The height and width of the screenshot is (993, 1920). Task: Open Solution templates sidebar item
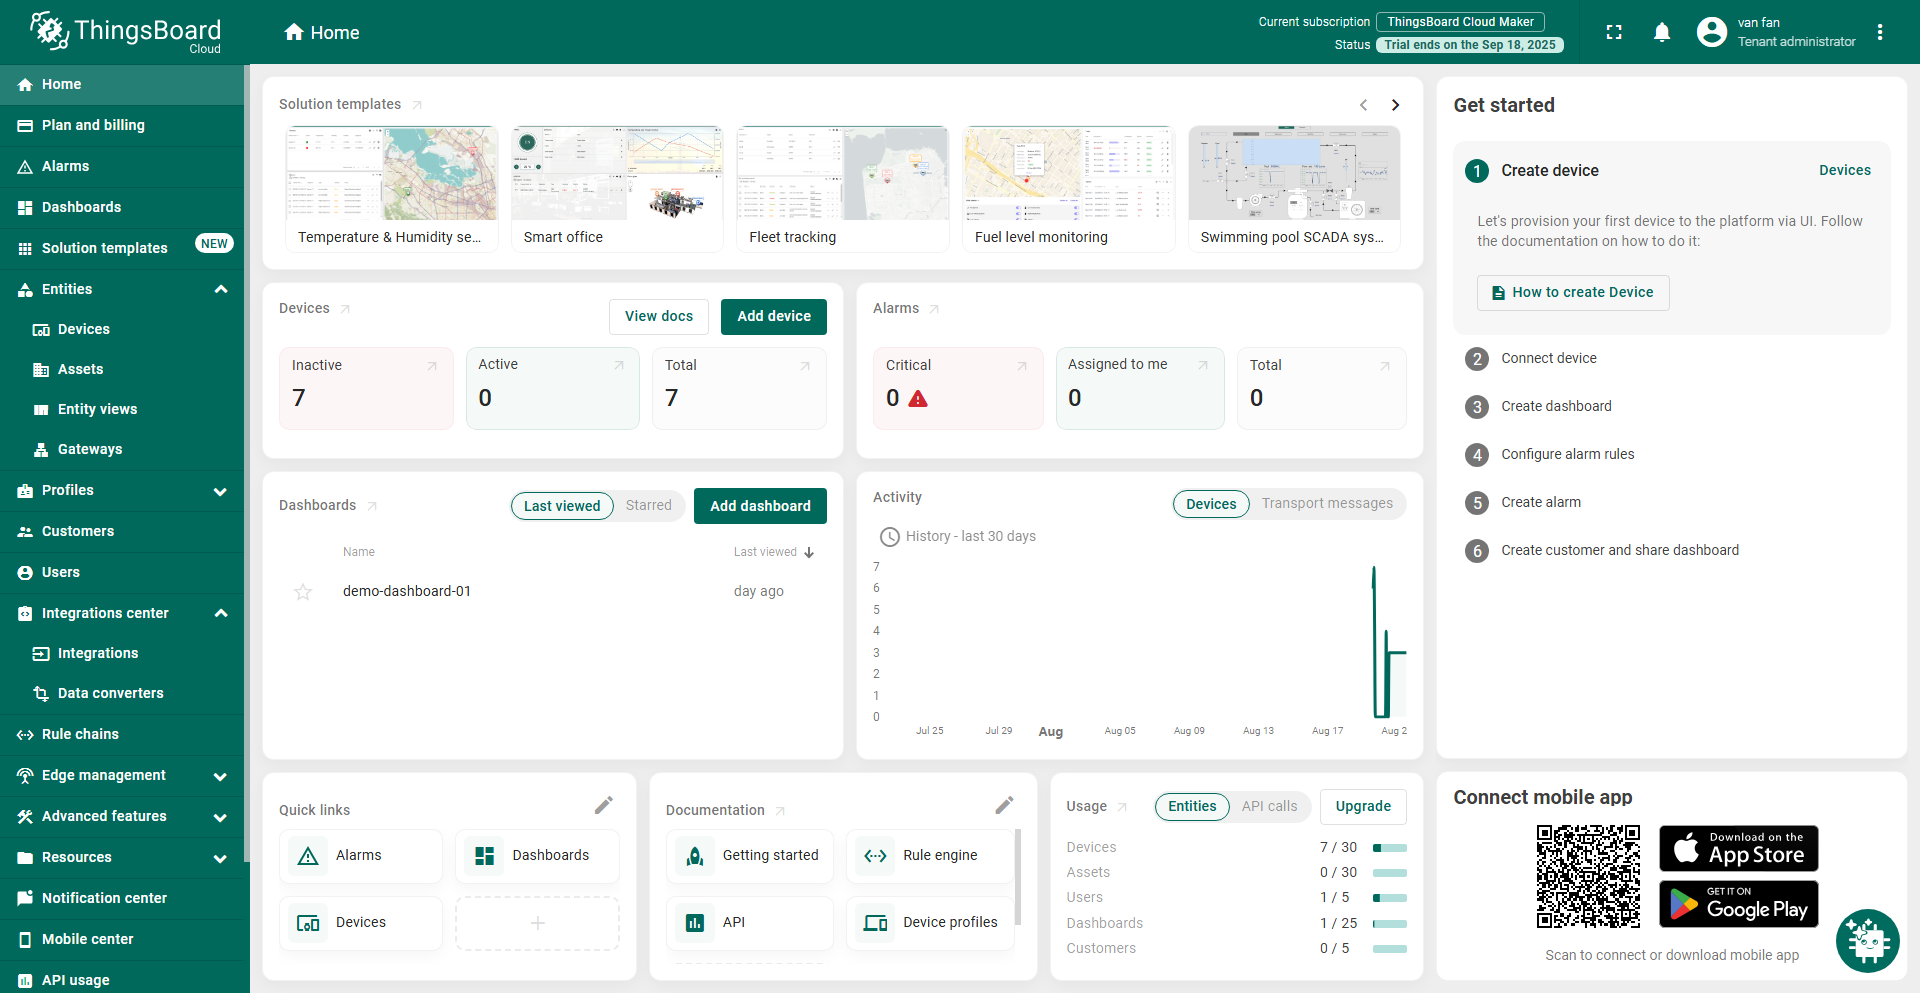tap(122, 248)
